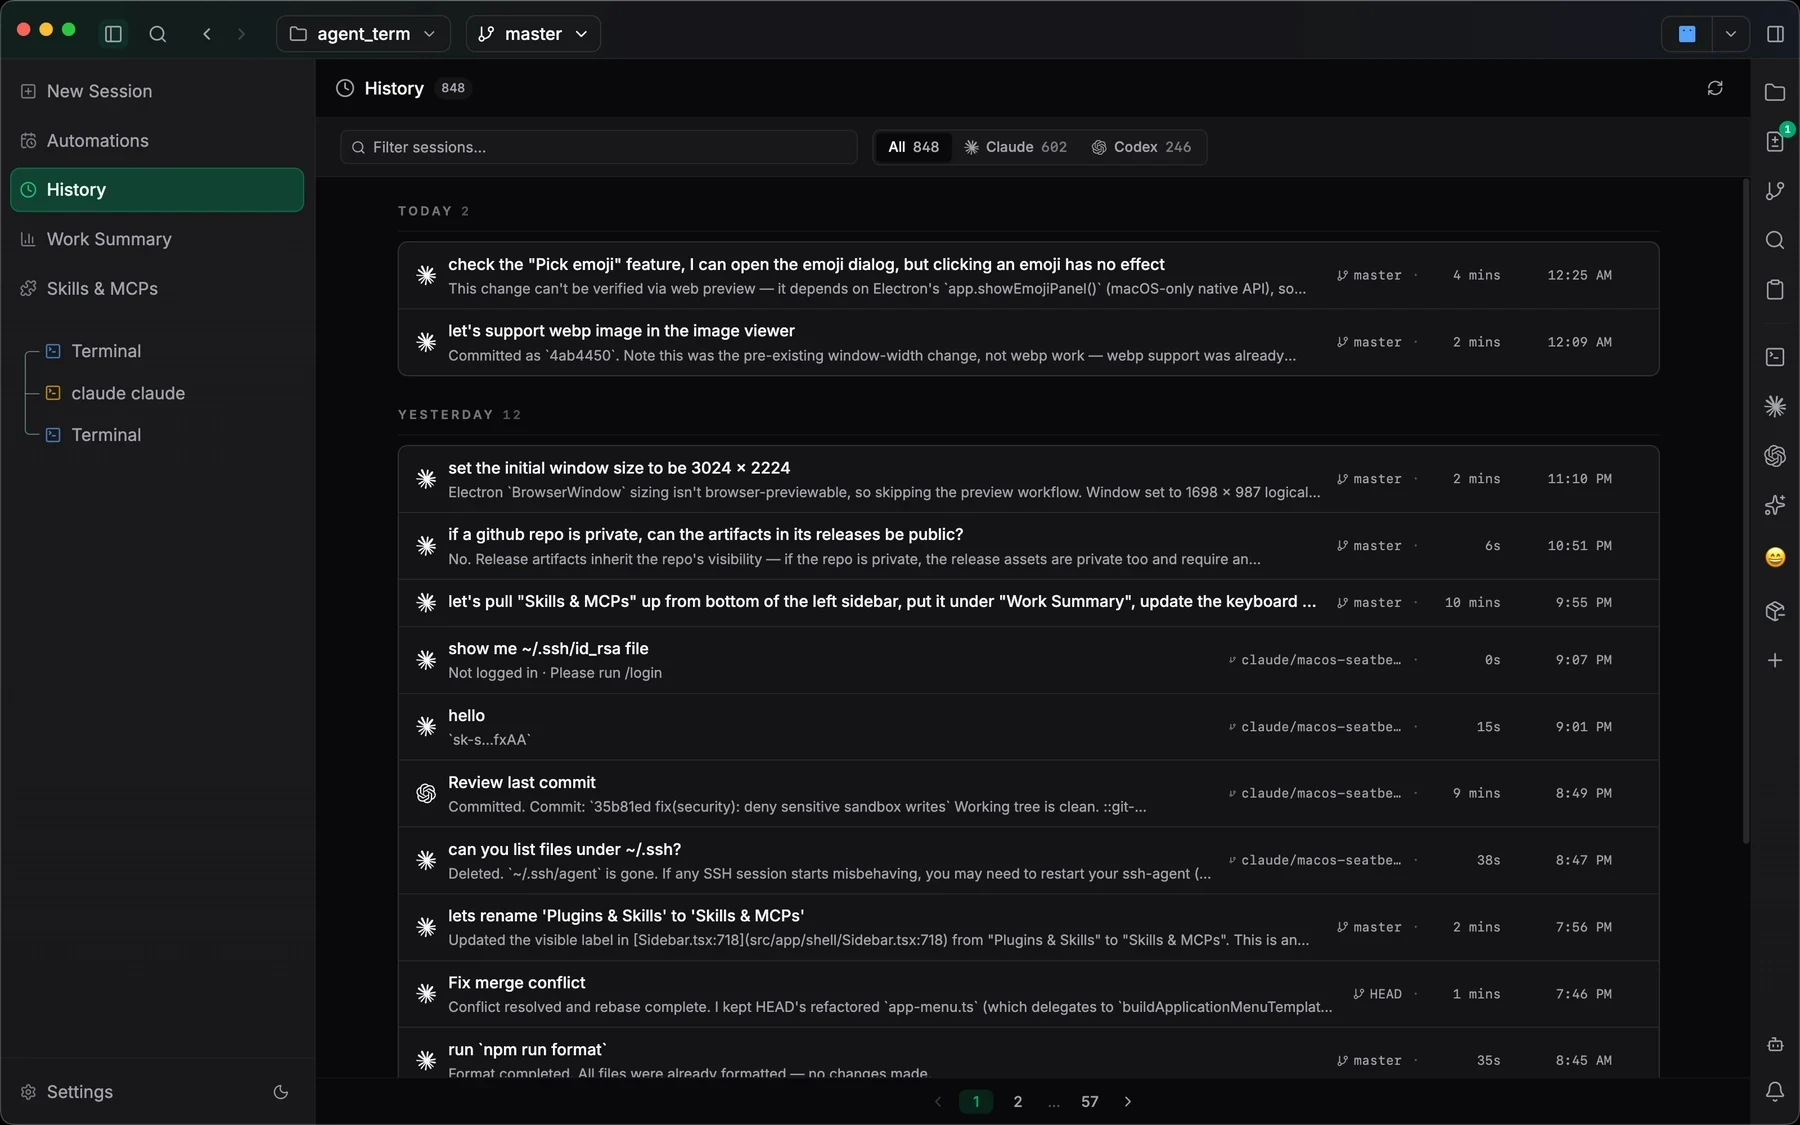This screenshot has width=1800, height=1125.
Task: Open the agent_term project dropdown
Action: [x=363, y=34]
